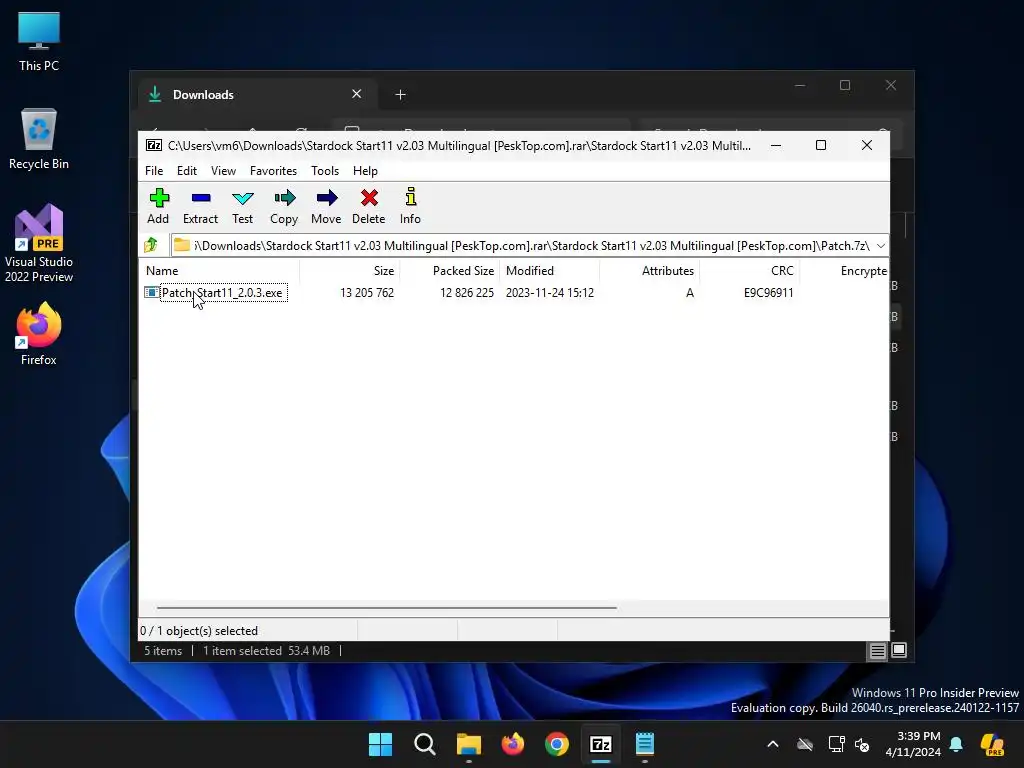The width and height of the screenshot is (1024, 768).
Task: Open File Explorer from taskbar
Action: 468,744
